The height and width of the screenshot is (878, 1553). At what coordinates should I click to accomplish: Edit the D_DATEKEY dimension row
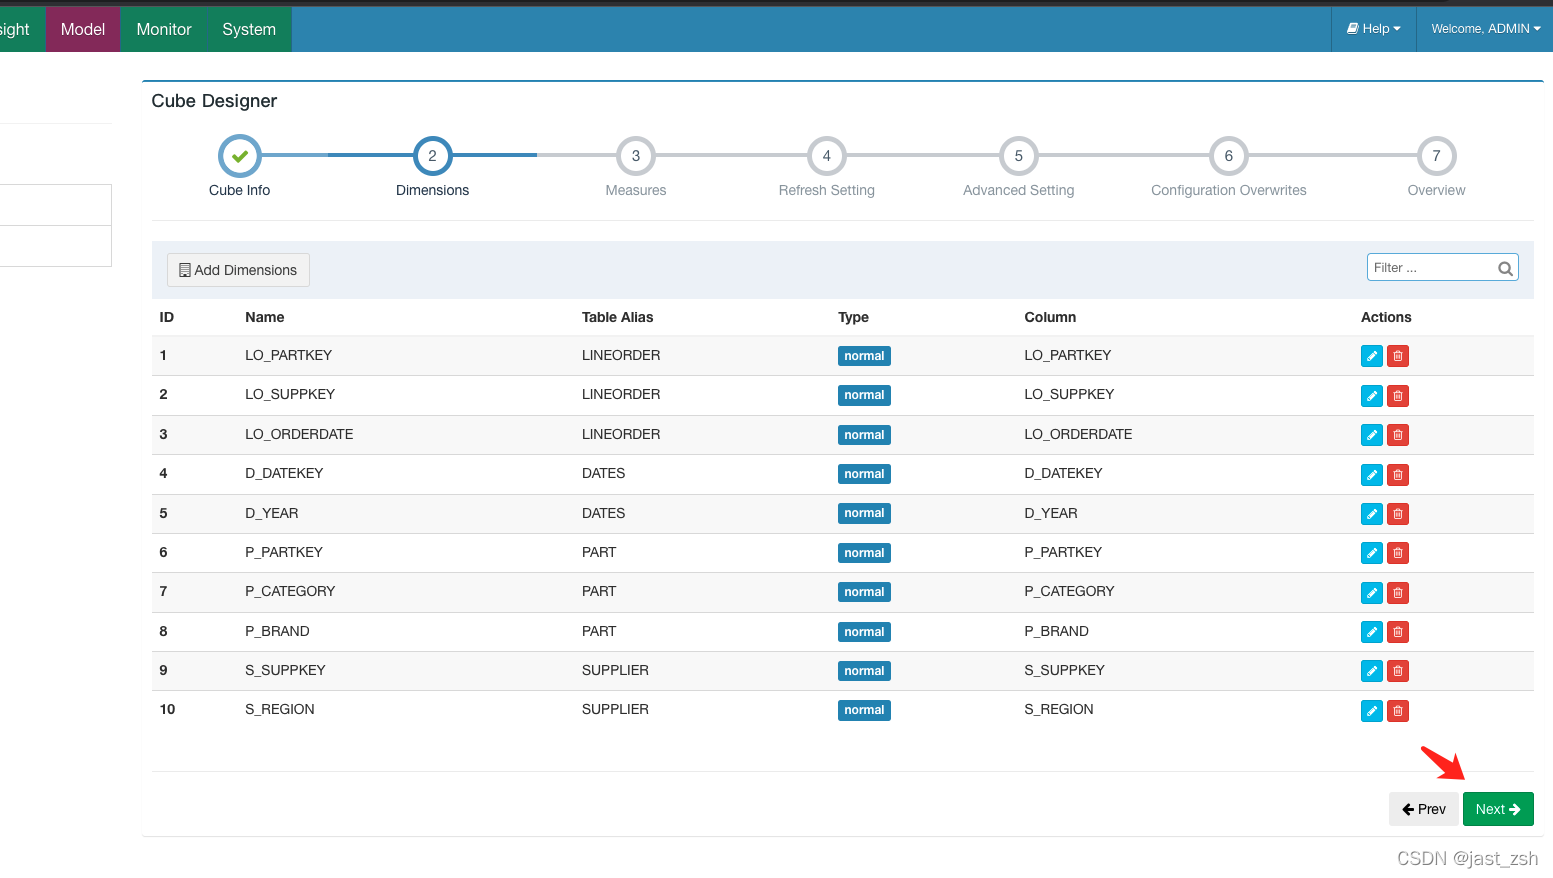click(x=1371, y=475)
